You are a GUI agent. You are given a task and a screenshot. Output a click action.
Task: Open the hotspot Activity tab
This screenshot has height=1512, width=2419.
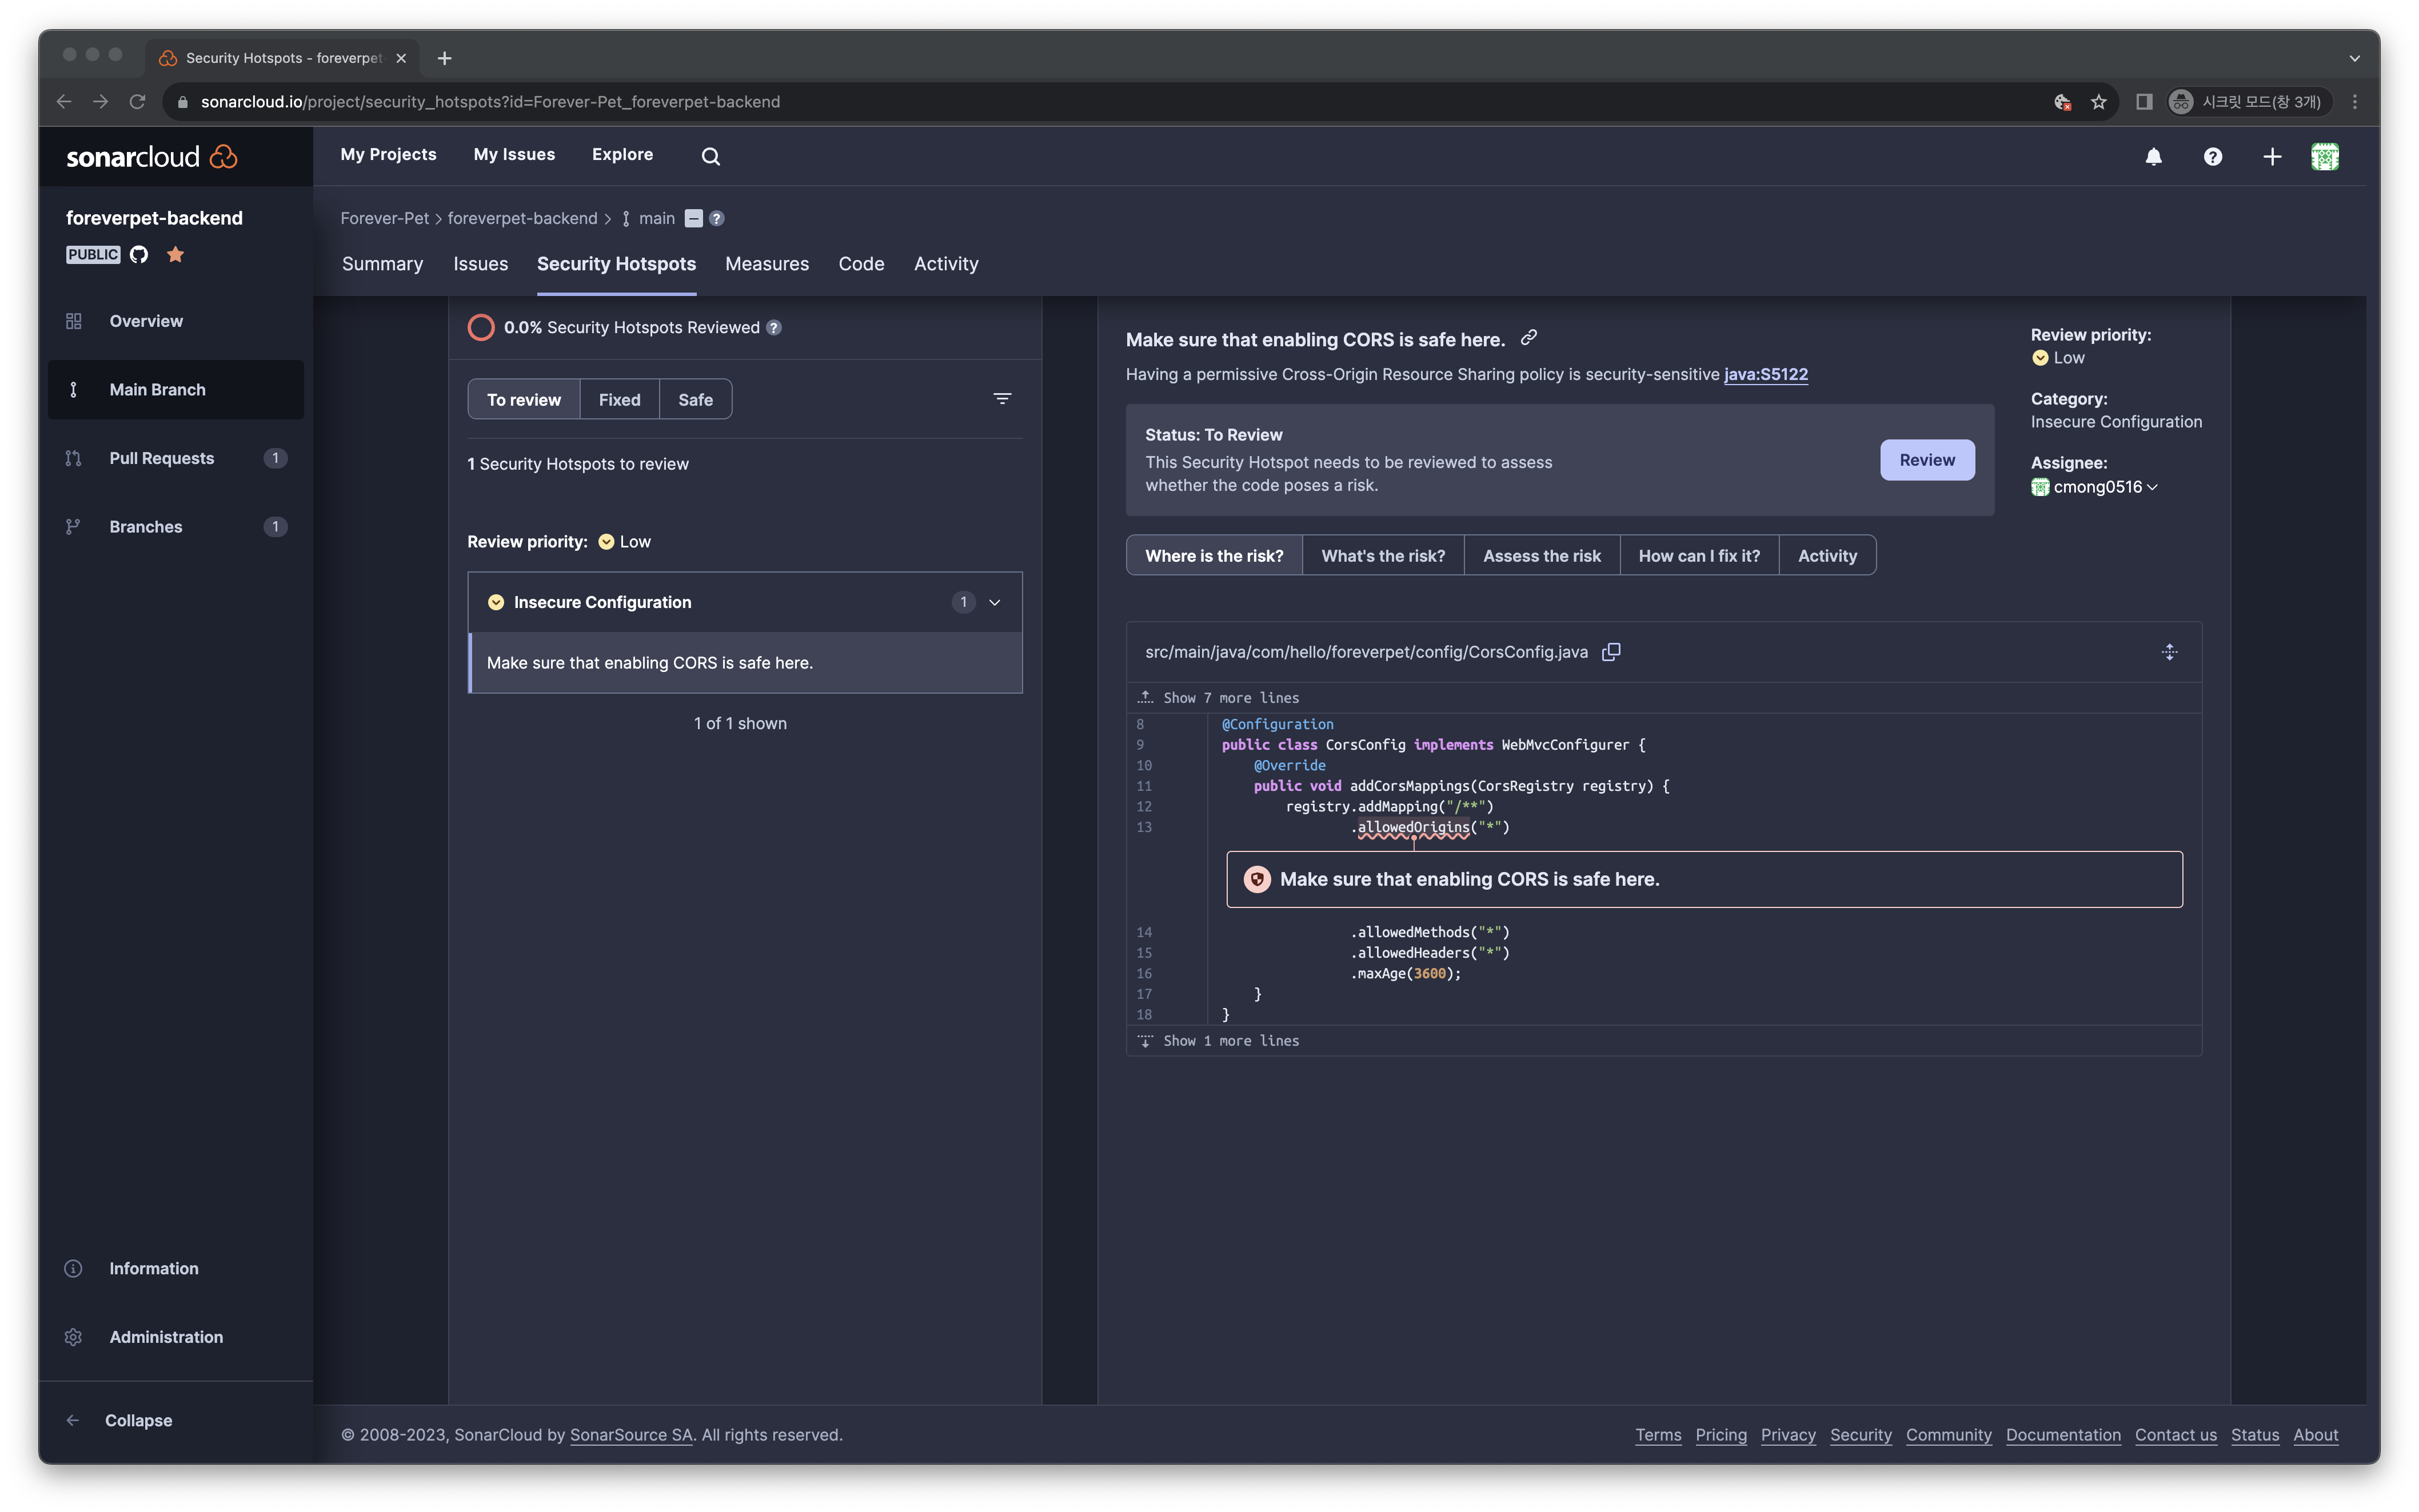click(1827, 556)
